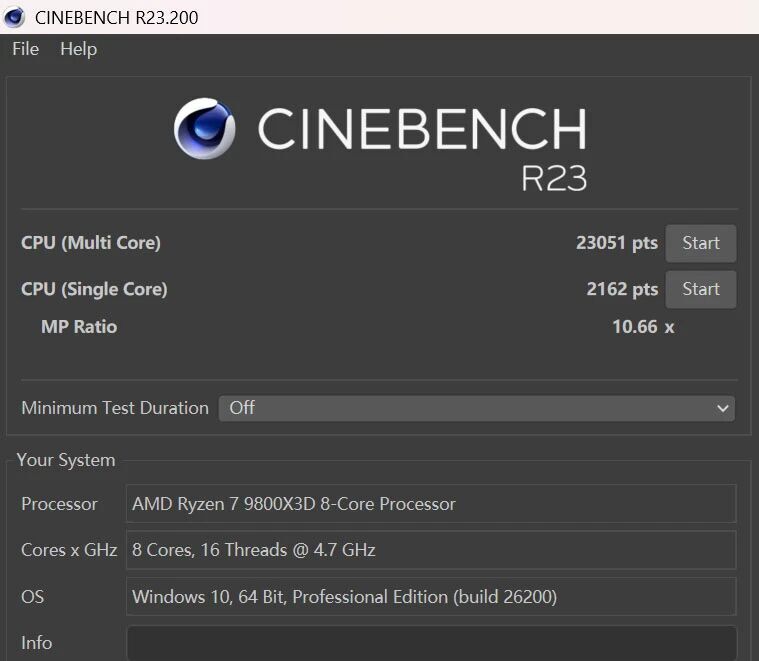Click the CPU (Multi Core) label
Viewport: 759px width, 661px height.
pos(91,243)
